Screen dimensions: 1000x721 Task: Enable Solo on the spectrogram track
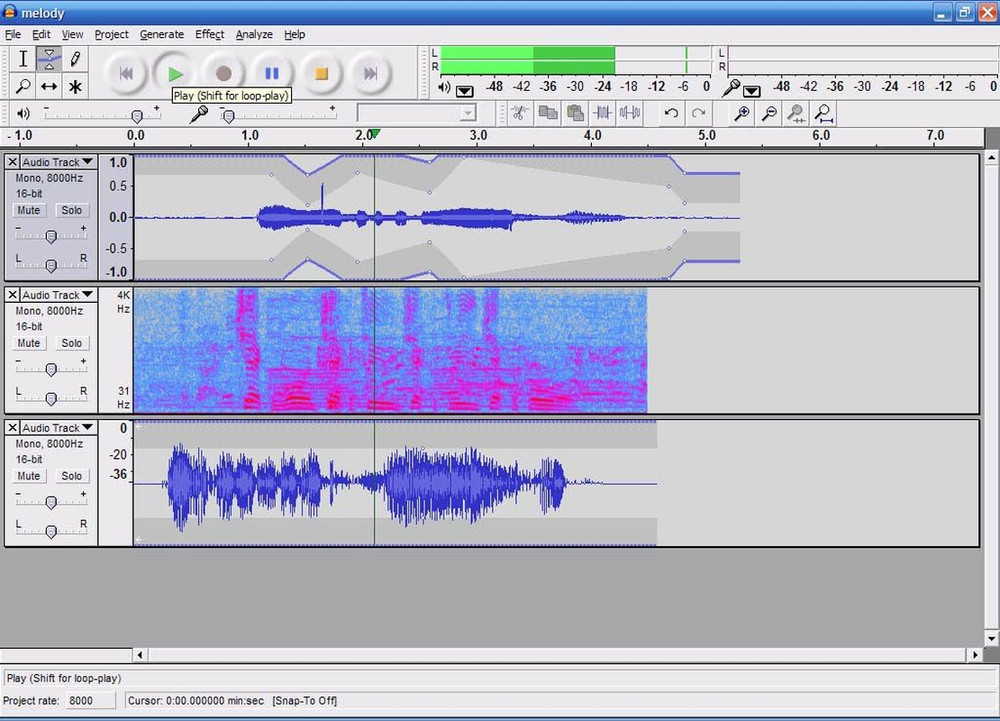71,343
